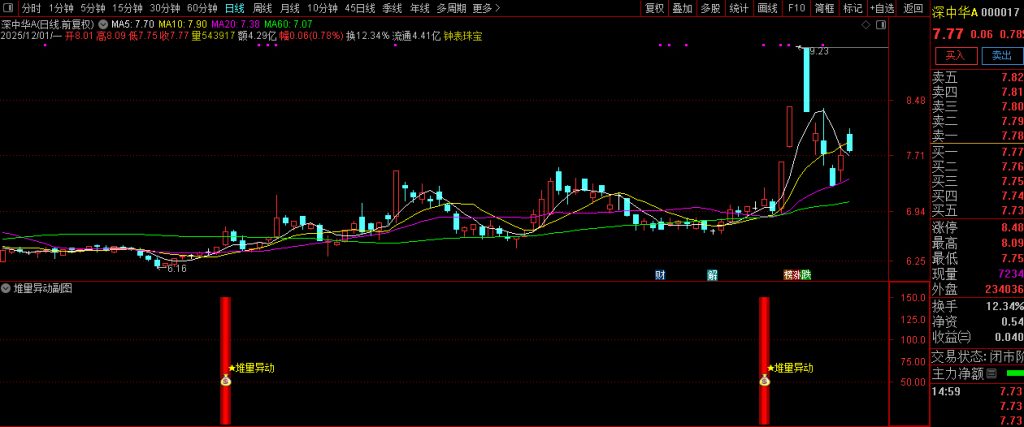The width and height of the screenshot is (1024, 427).
Task: Select the 30分钟 period tab
Action: tap(165, 8)
